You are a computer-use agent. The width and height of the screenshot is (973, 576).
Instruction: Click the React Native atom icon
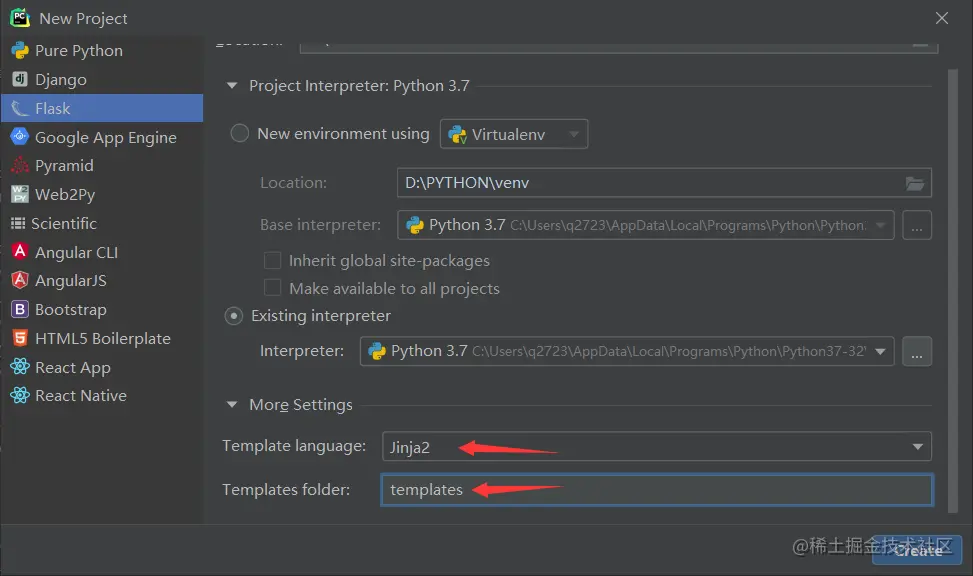click(x=20, y=395)
